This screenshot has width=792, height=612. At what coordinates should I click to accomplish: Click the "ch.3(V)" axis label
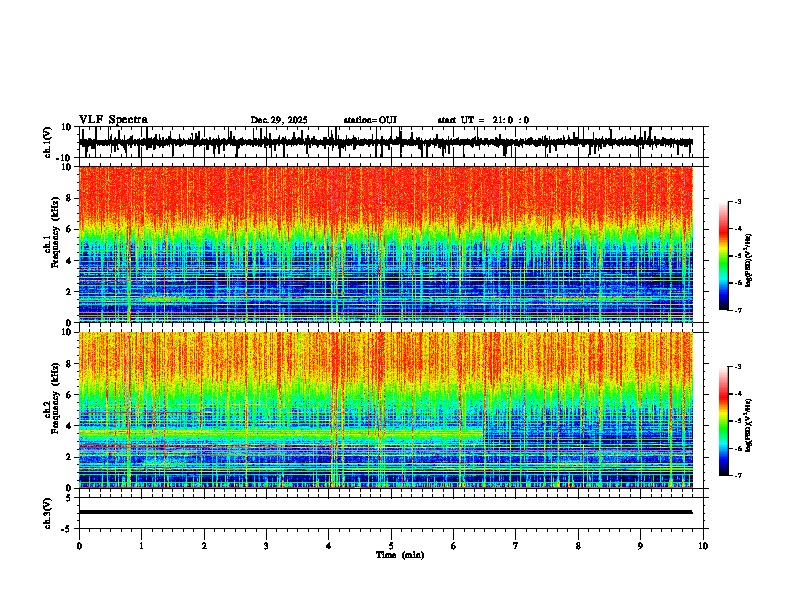[48, 513]
